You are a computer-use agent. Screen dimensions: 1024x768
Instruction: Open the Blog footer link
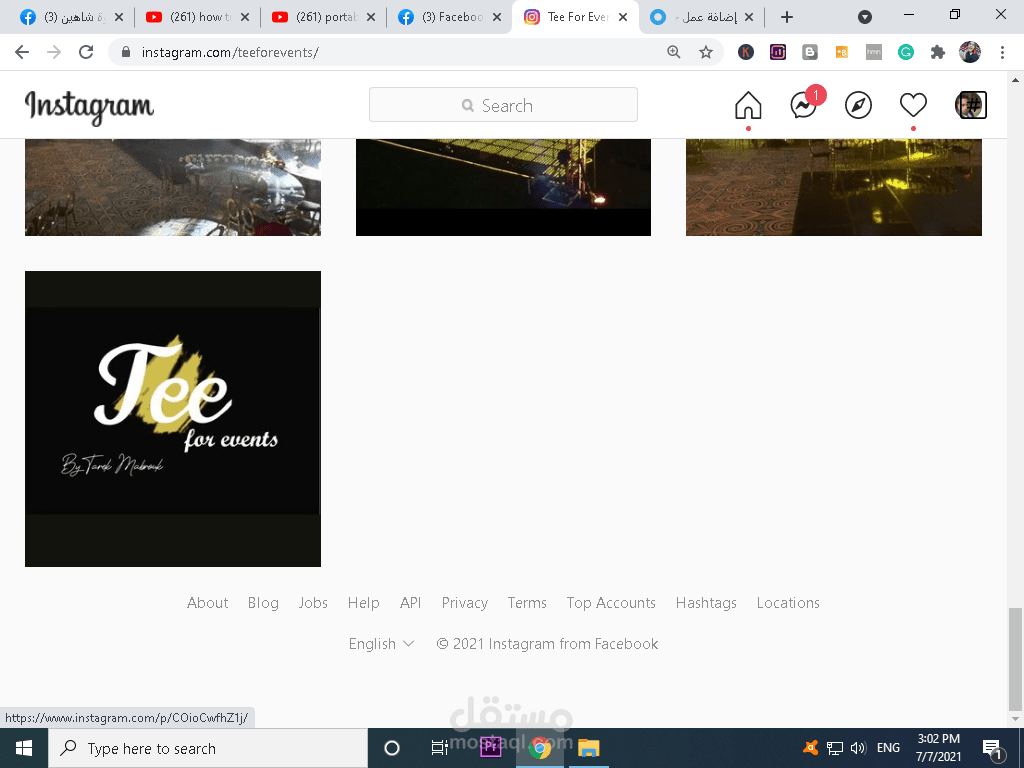(263, 603)
